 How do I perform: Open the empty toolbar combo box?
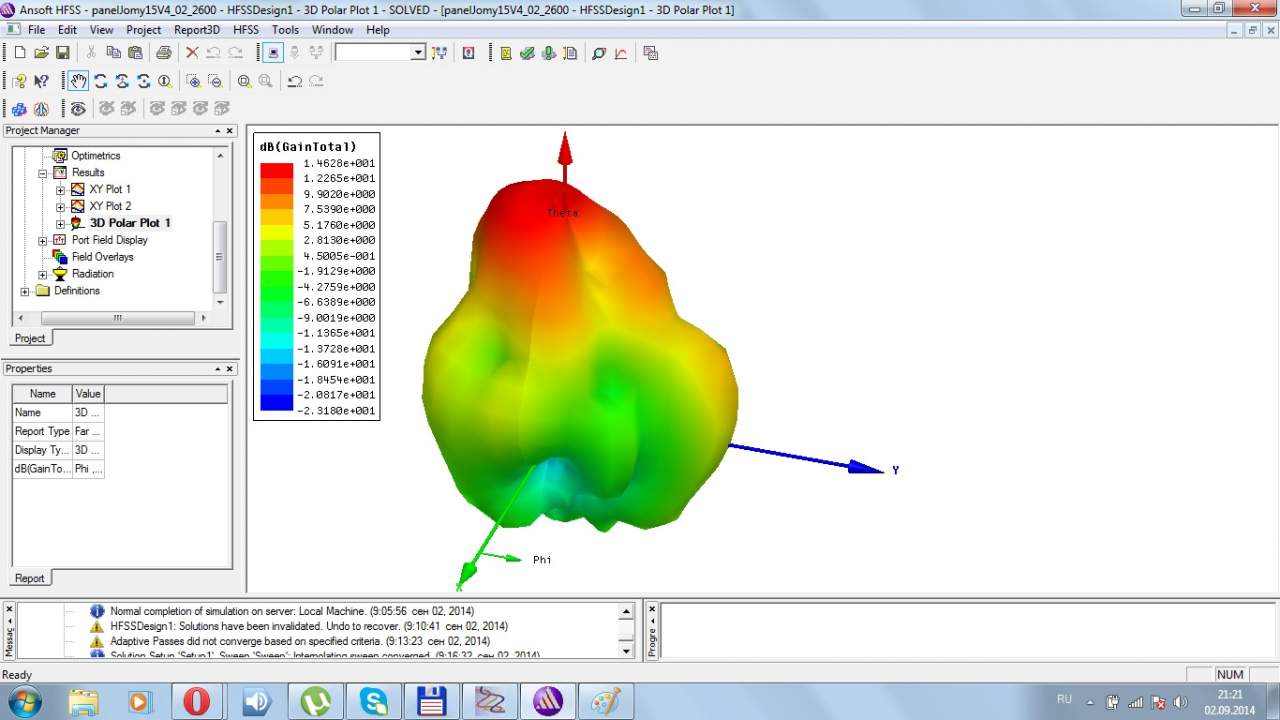(x=418, y=53)
